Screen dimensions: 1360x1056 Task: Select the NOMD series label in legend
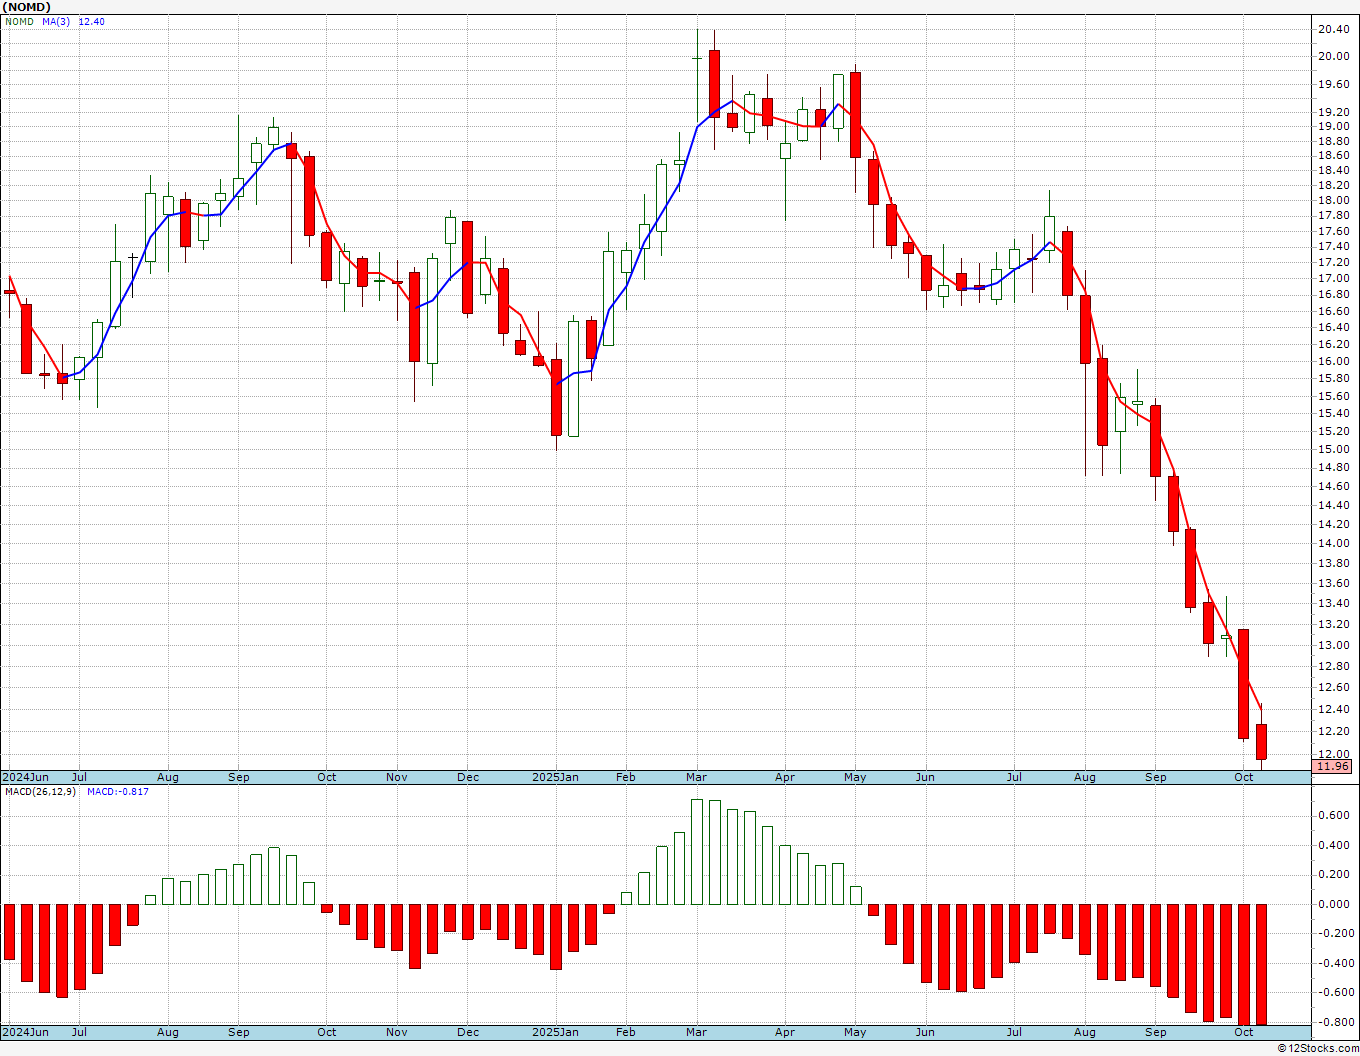click(19, 22)
